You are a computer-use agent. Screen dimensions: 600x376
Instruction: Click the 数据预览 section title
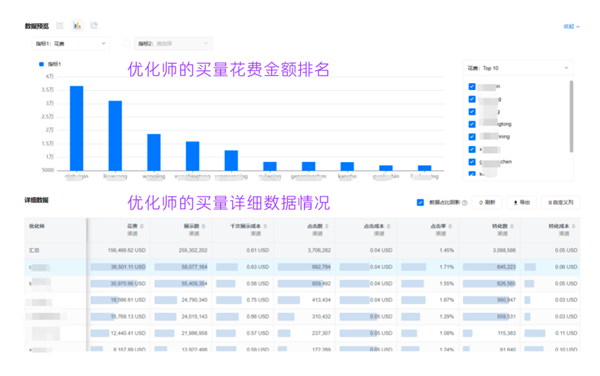tap(37, 26)
